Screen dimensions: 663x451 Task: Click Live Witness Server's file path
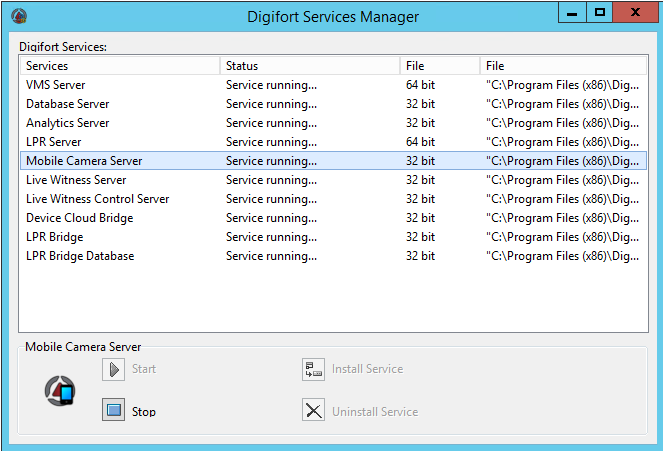(x=562, y=180)
